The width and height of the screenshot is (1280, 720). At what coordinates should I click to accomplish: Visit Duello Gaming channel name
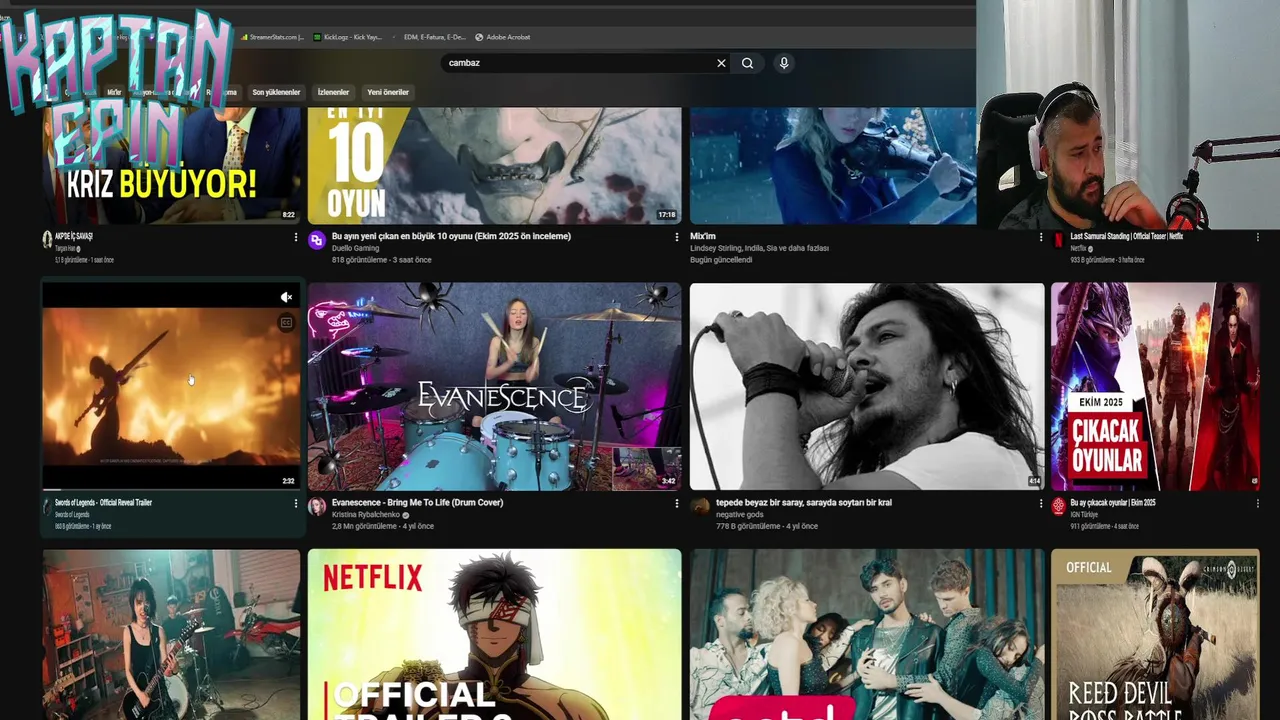(x=355, y=248)
